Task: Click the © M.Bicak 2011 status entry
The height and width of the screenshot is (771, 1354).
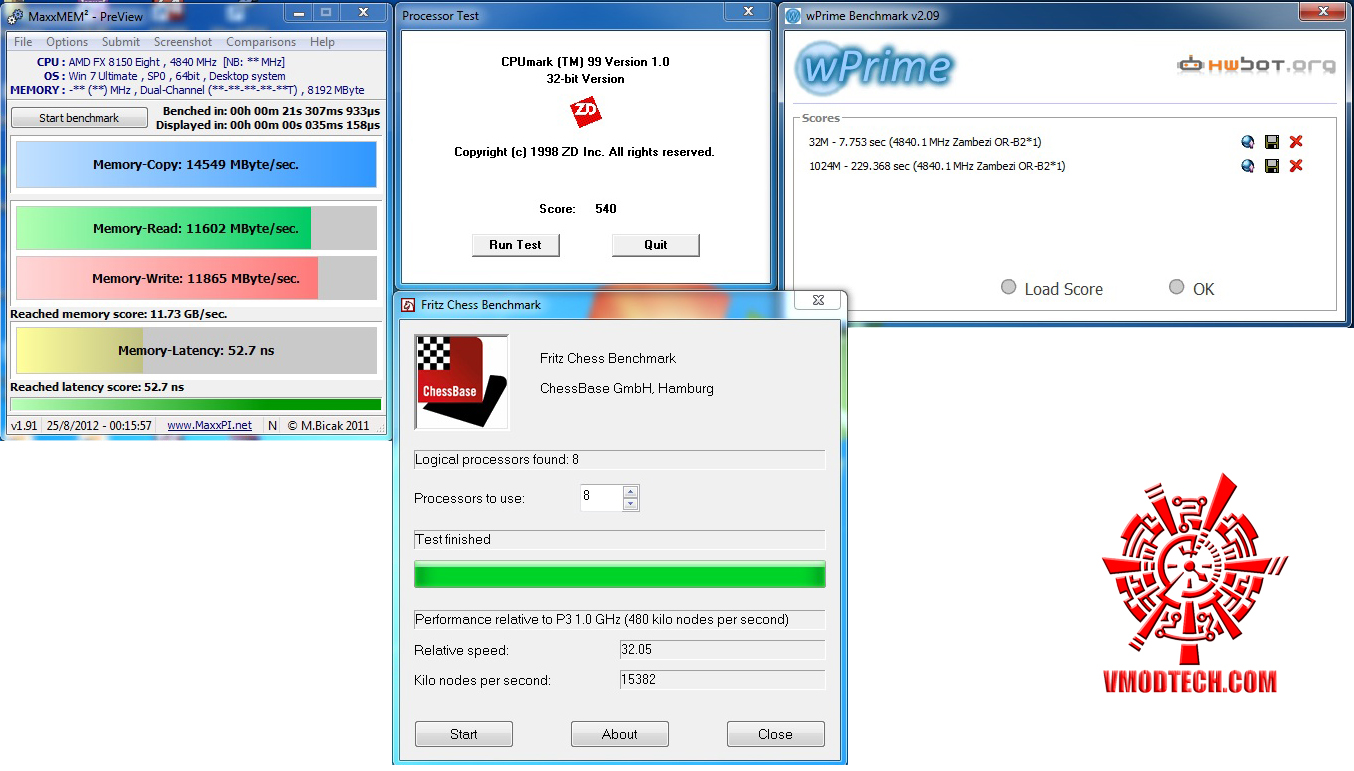Action: pyautogui.click(x=329, y=426)
